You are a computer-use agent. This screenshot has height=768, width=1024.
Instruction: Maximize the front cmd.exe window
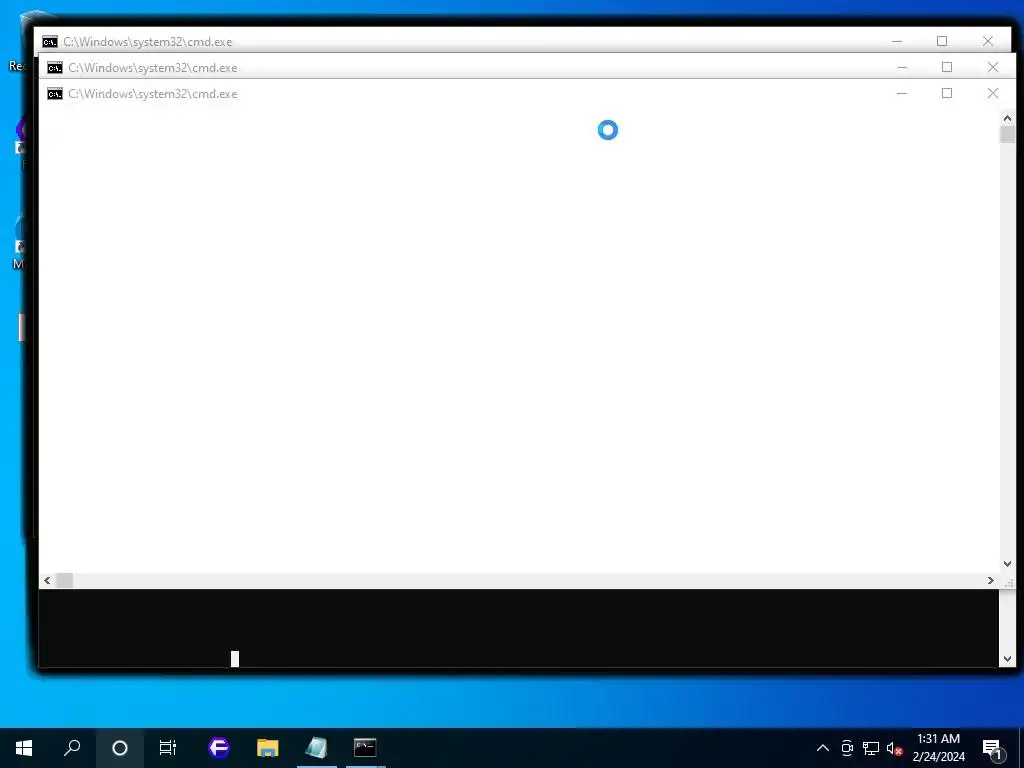point(947,93)
